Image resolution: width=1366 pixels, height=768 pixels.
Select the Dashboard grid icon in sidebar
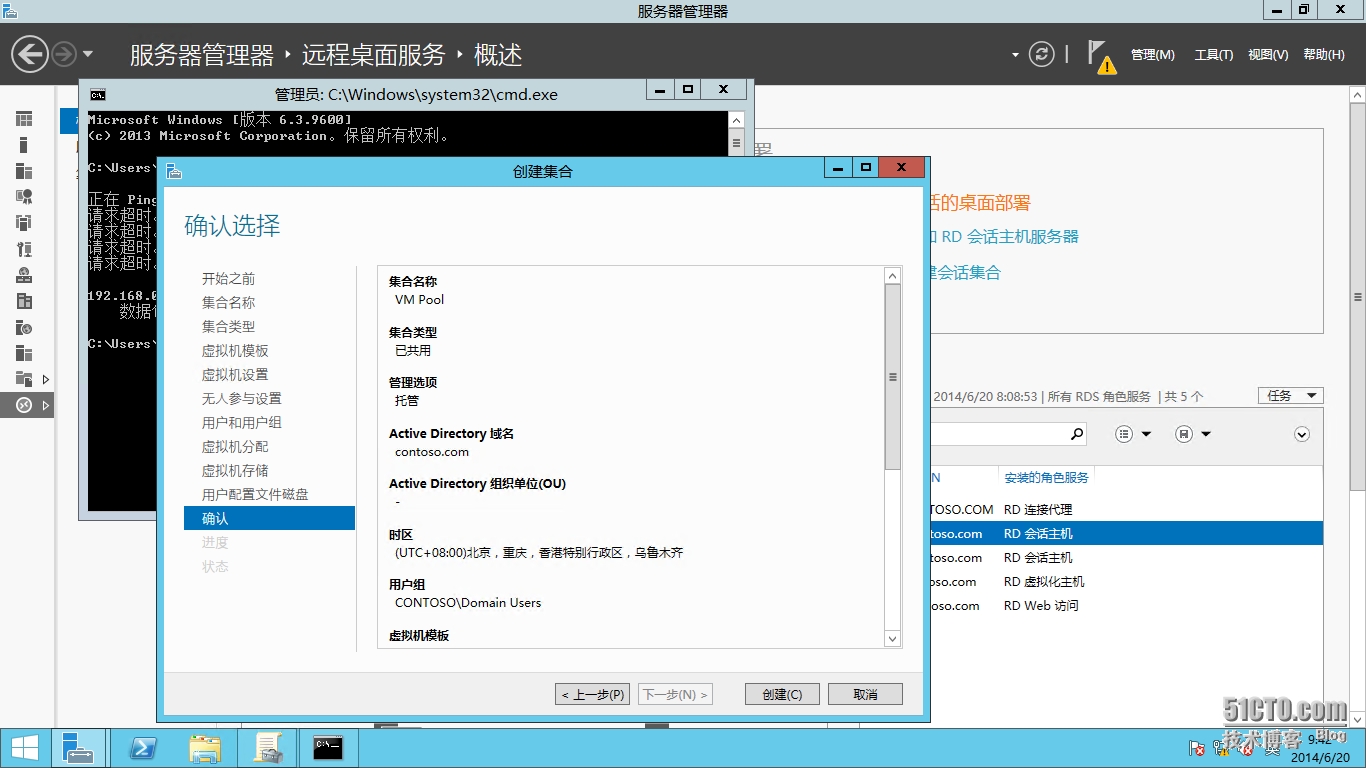click(24, 119)
